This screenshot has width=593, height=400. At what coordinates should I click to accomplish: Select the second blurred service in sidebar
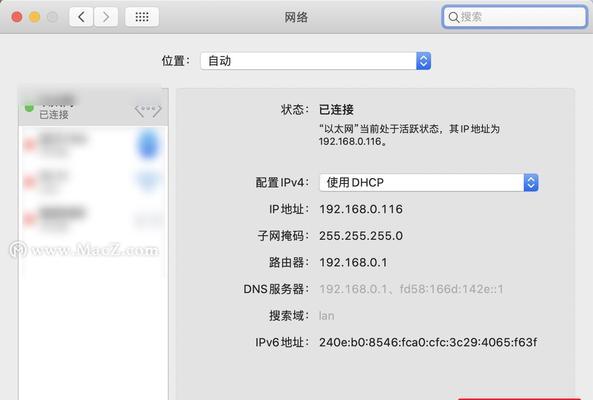coord(93,145)
